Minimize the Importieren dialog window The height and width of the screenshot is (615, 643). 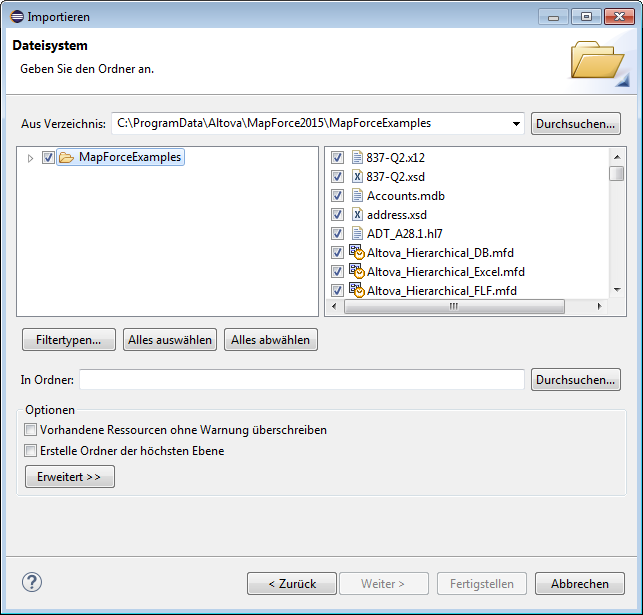[x=554, y=17]
